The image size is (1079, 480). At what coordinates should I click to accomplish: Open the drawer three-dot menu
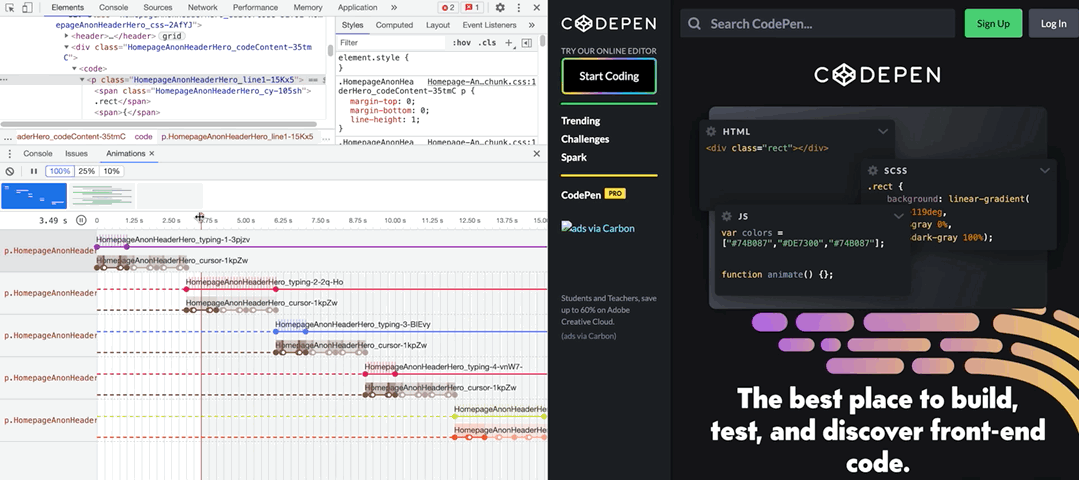pyautogui.click(x=8, y=153)
